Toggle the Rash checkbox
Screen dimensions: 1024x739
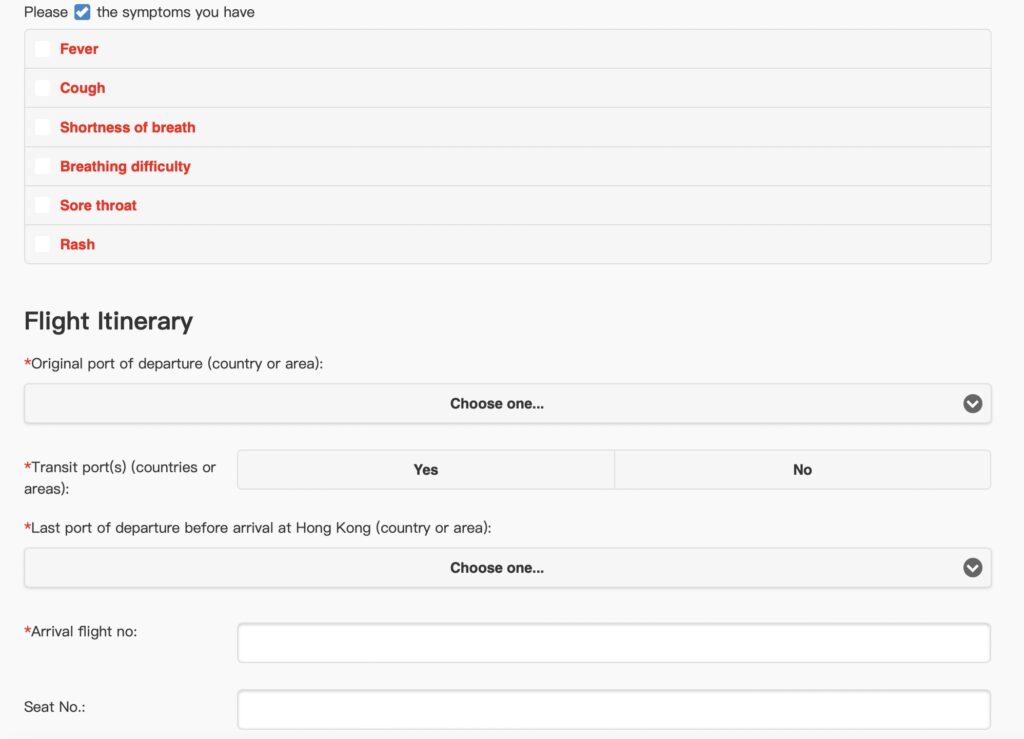pyautogui.click(x=42, y=244)
